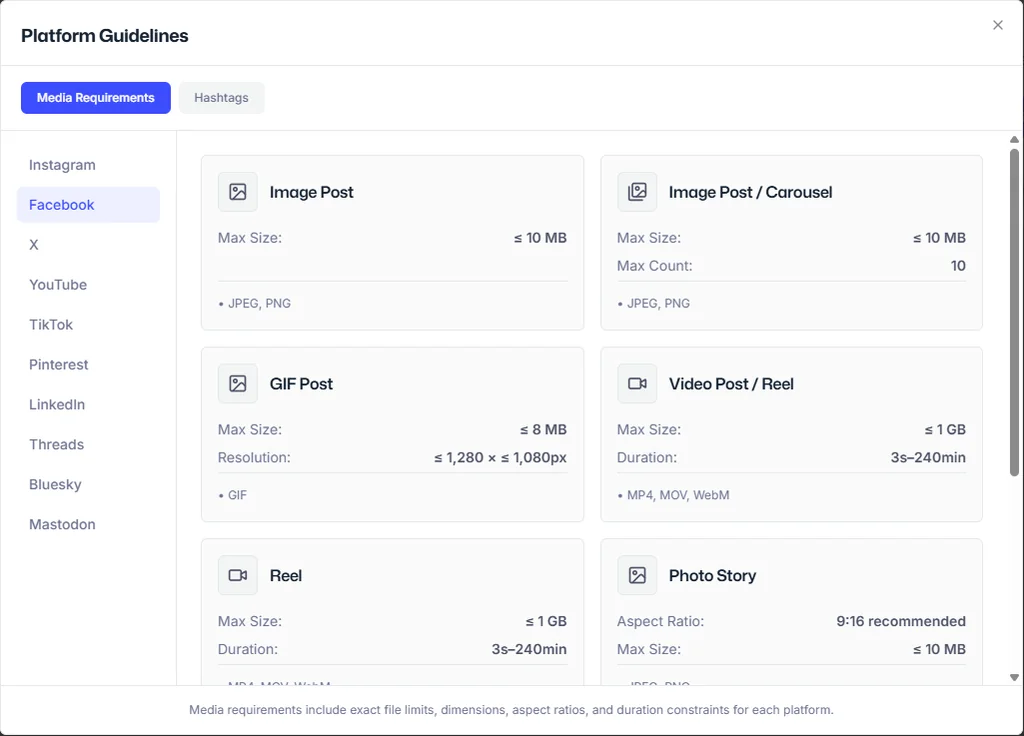This screenshot has width=1024, height=736.
Task: Select LinkedIn in the sidebar
Action: [x=88, y=404]
